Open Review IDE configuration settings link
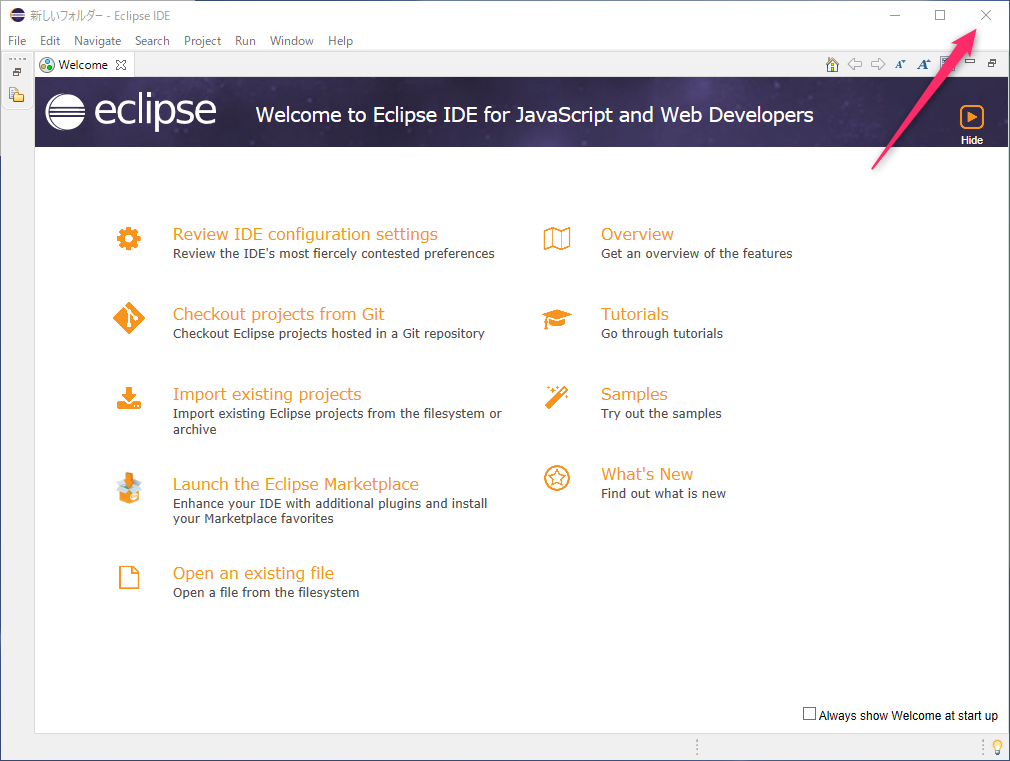 (305, 234)
